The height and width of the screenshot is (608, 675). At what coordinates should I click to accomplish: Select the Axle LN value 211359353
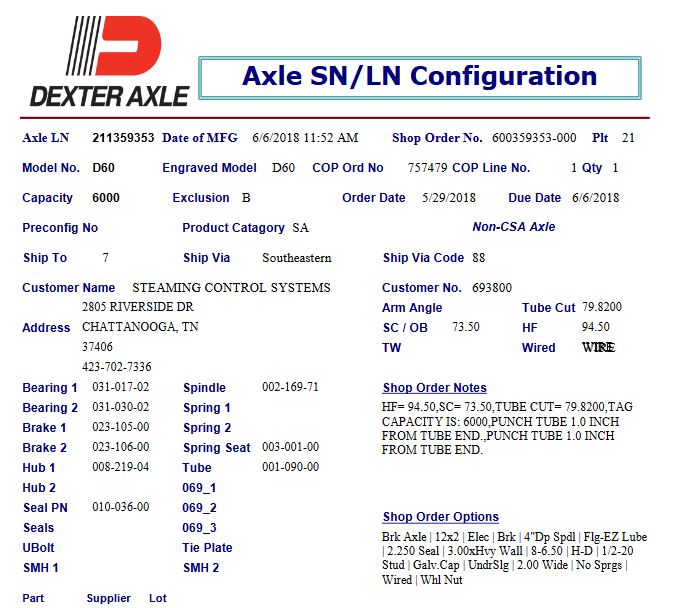tap(123, 138)
